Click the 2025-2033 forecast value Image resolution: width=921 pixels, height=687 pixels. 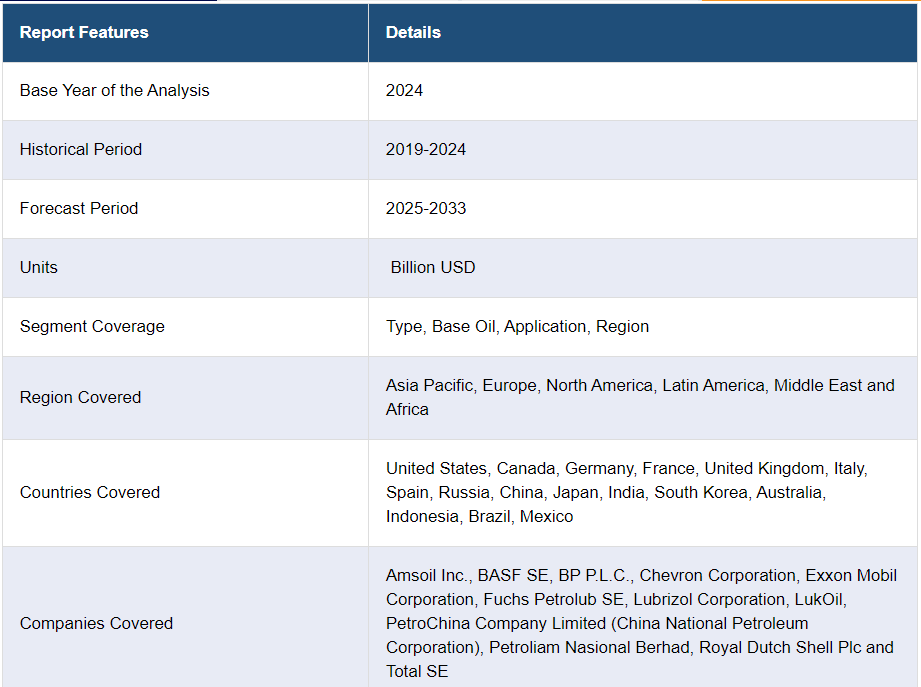[x=426, y=208]
